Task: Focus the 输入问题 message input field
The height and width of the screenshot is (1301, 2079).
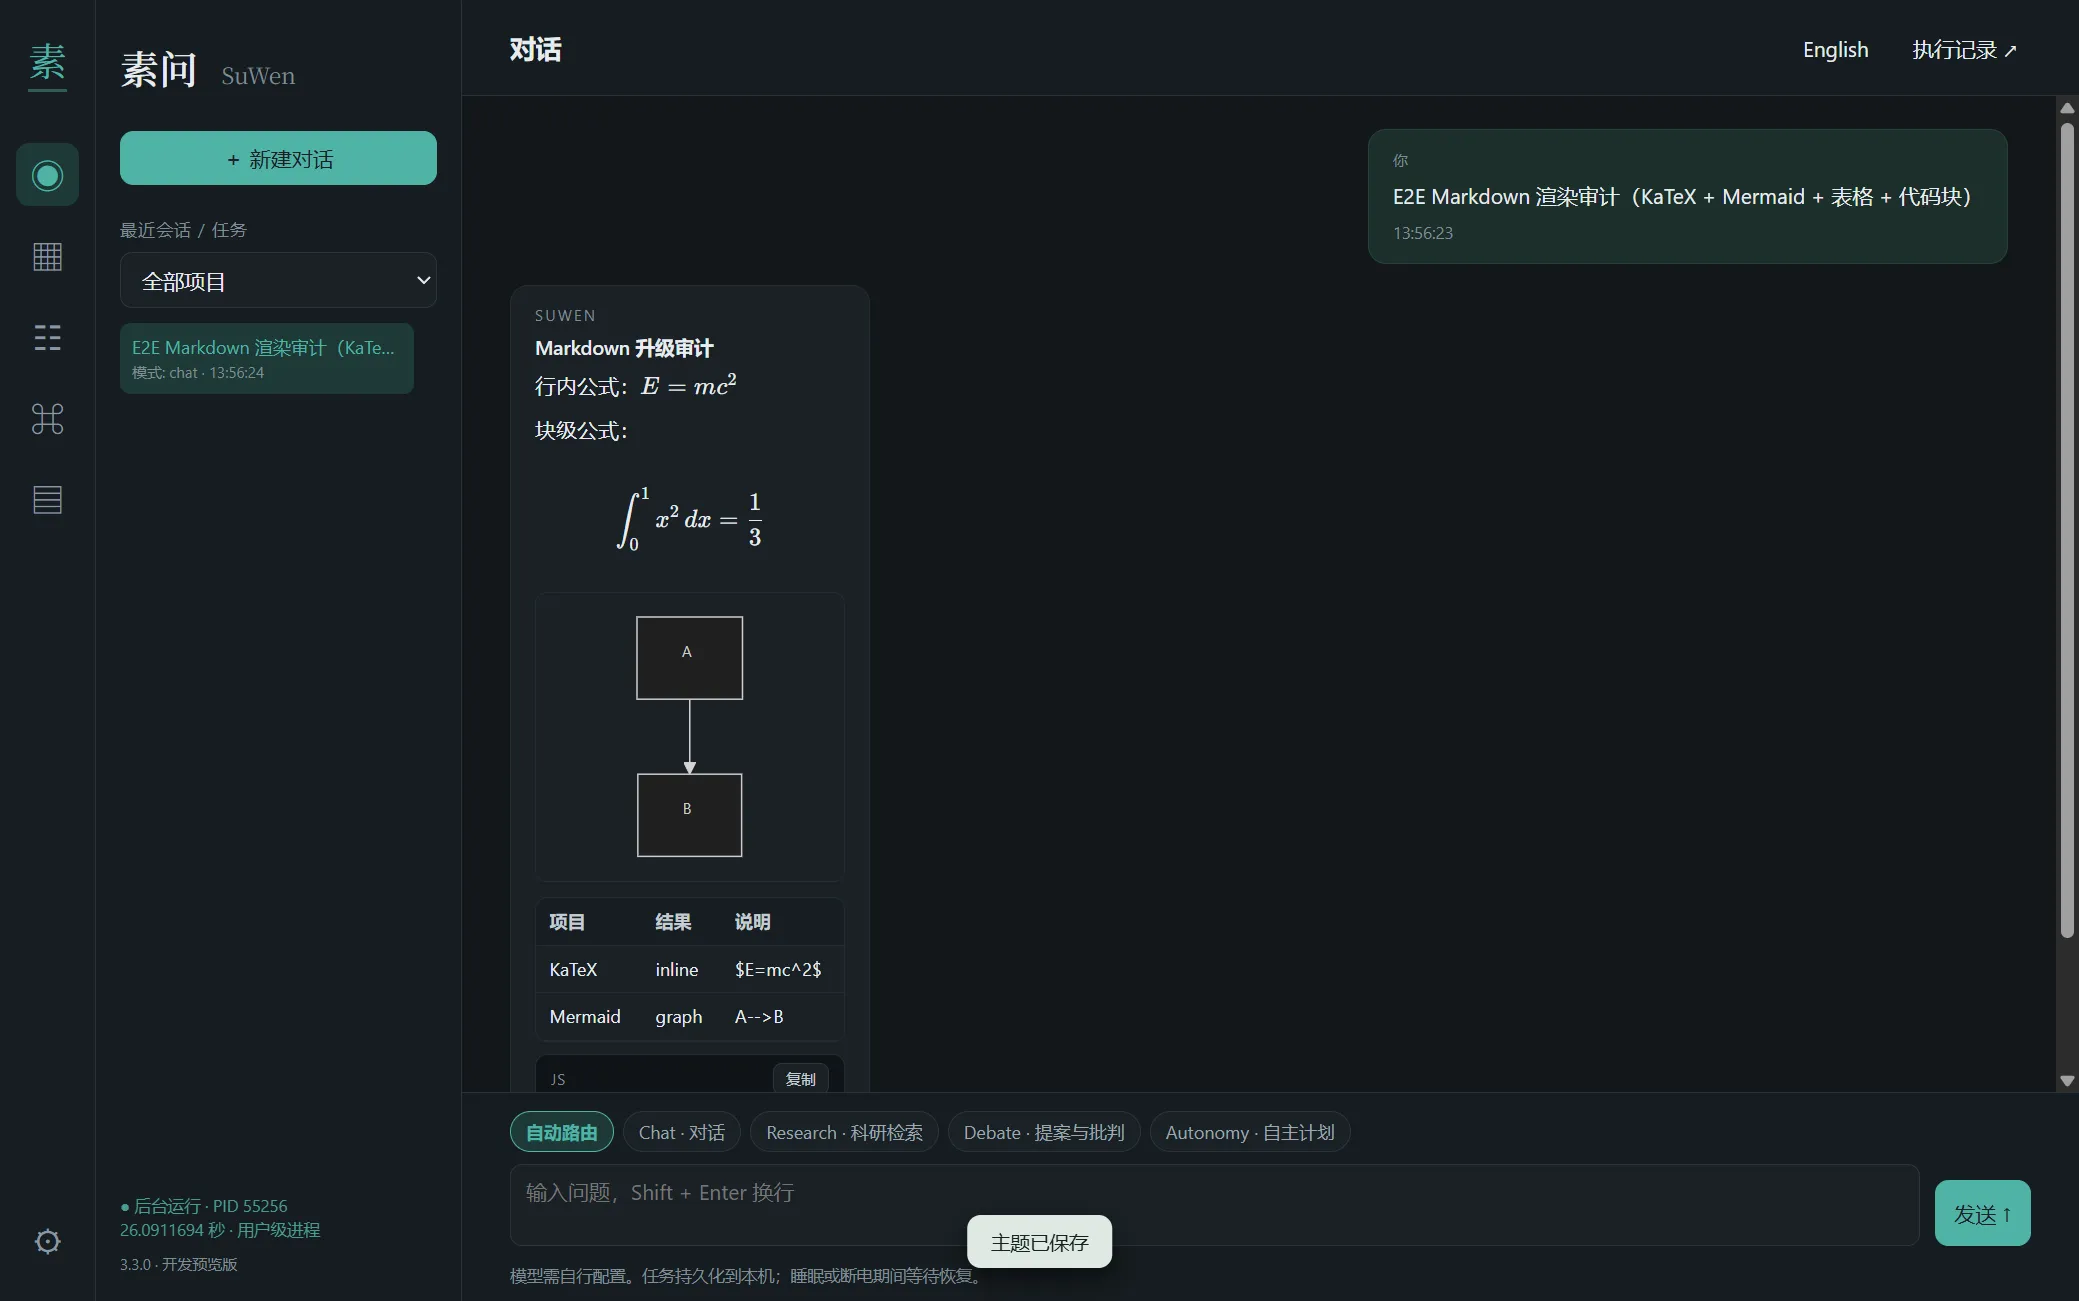Action: 1214,1204
